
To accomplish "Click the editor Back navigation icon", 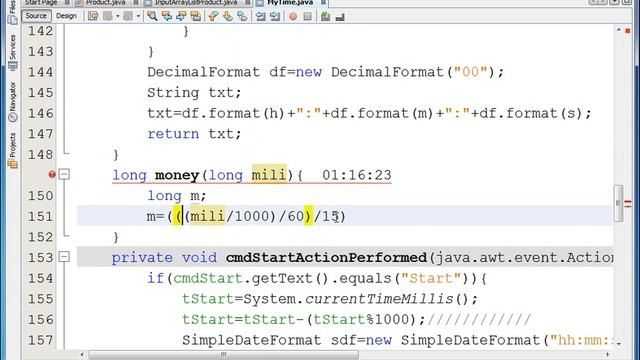I will click(x=107, y=16).
